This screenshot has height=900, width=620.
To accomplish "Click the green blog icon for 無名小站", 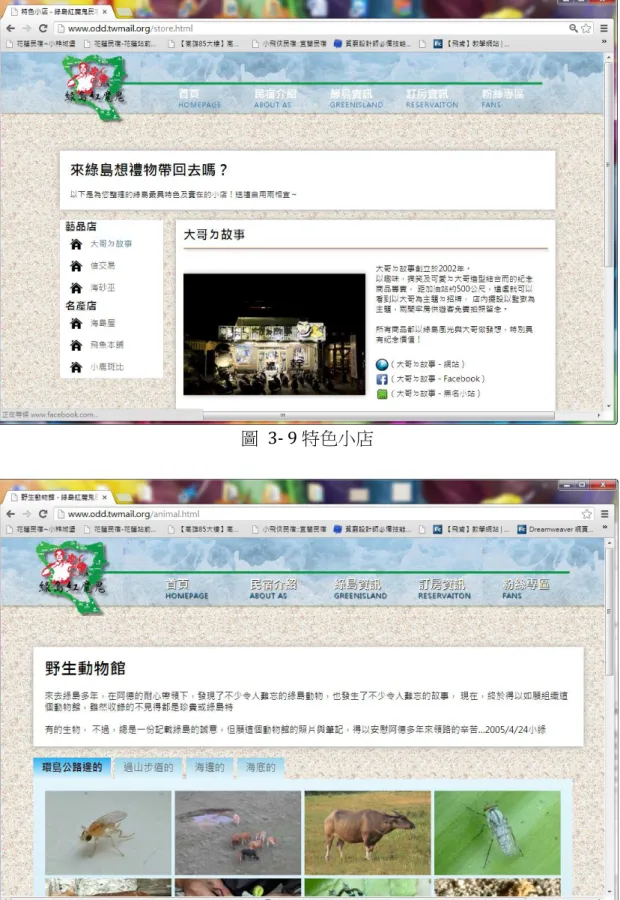I will point(382,394).
